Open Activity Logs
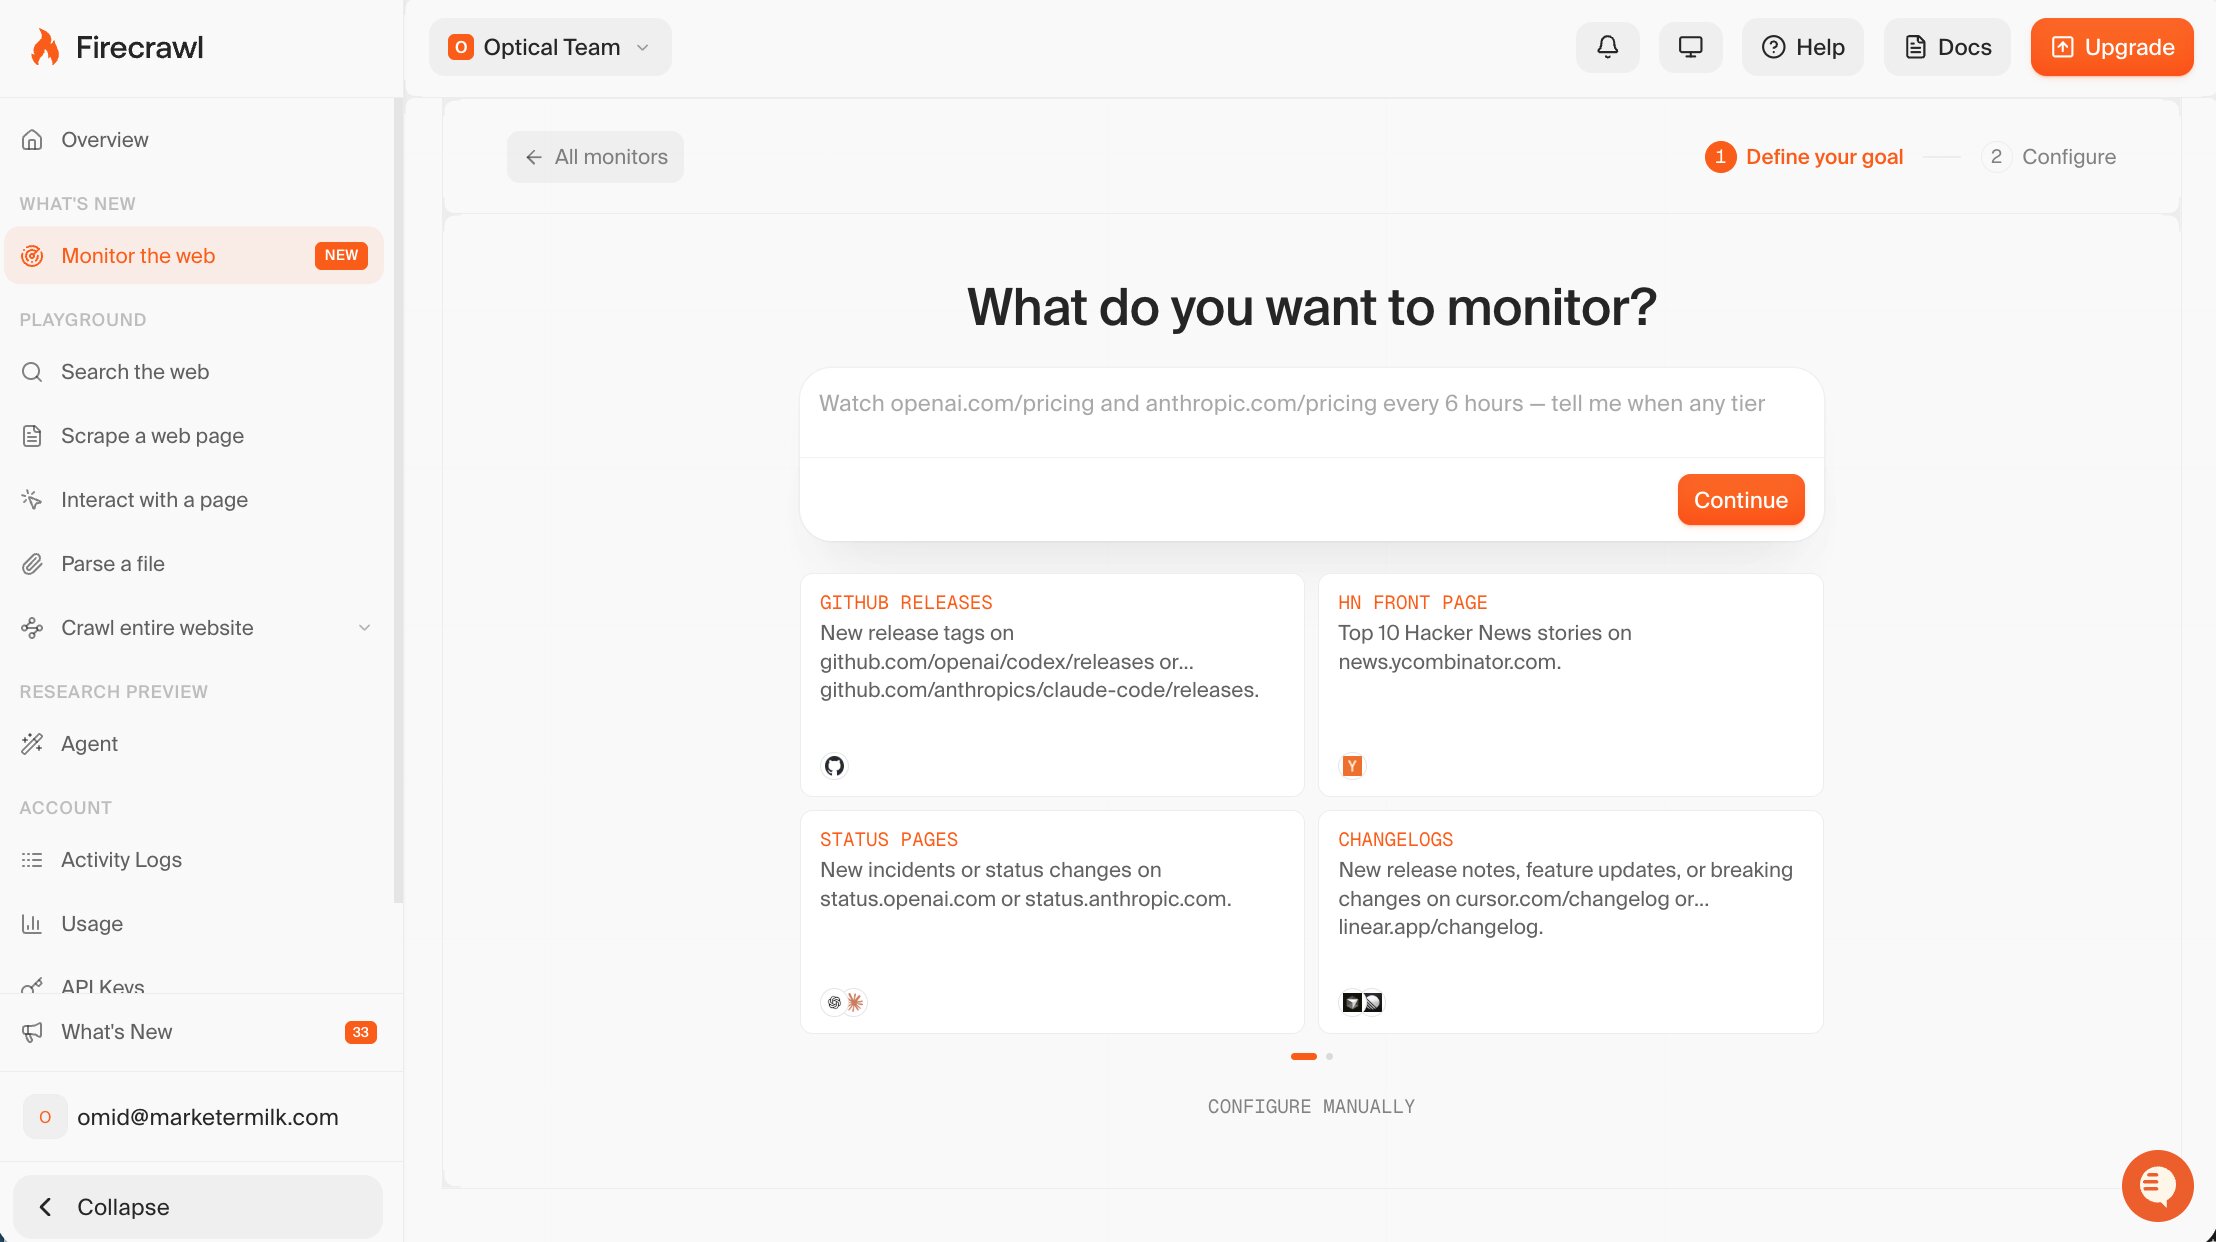This screenshot has width=2216, height=1242. click(x=194, y=860)
